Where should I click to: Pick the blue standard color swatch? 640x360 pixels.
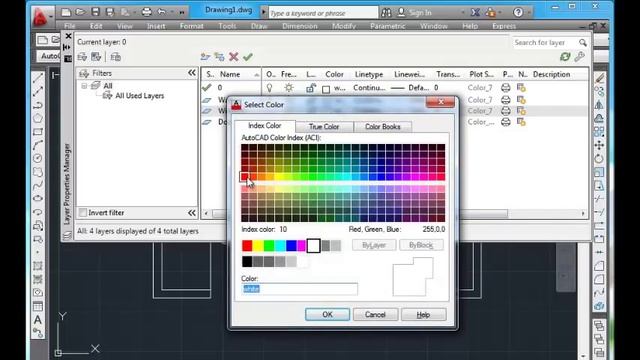(x=291, y=245)
